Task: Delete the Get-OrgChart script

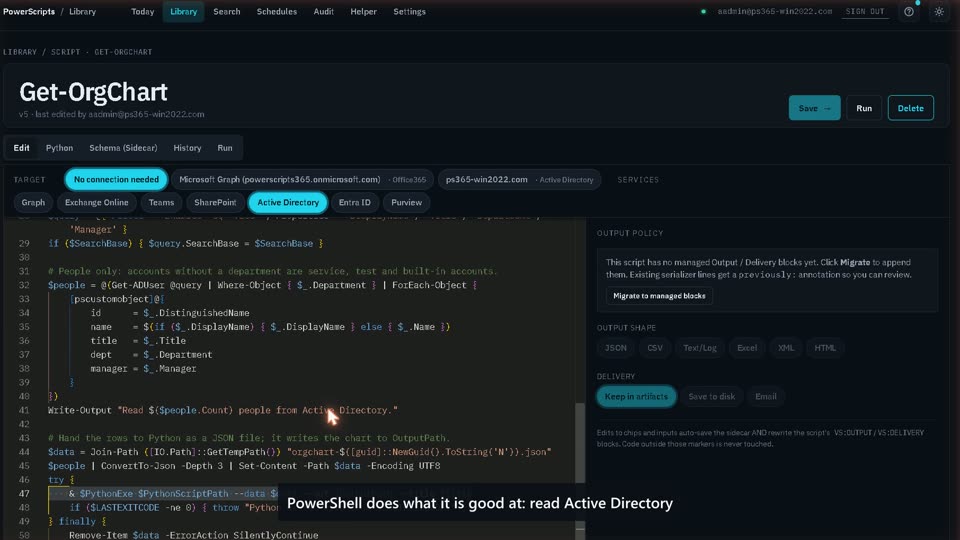Action: click(910, 108)
